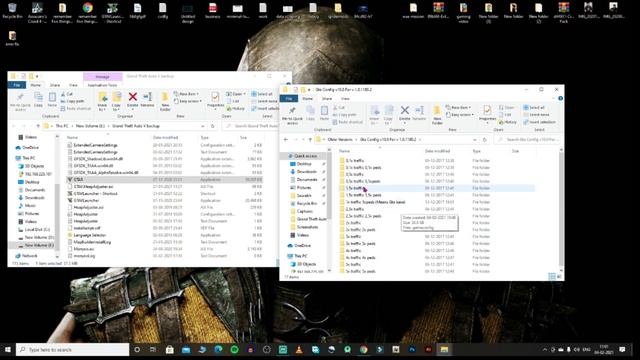Open VLC media player on taskbar
This screenshot has height=360, width=640.
coord(299,350)
